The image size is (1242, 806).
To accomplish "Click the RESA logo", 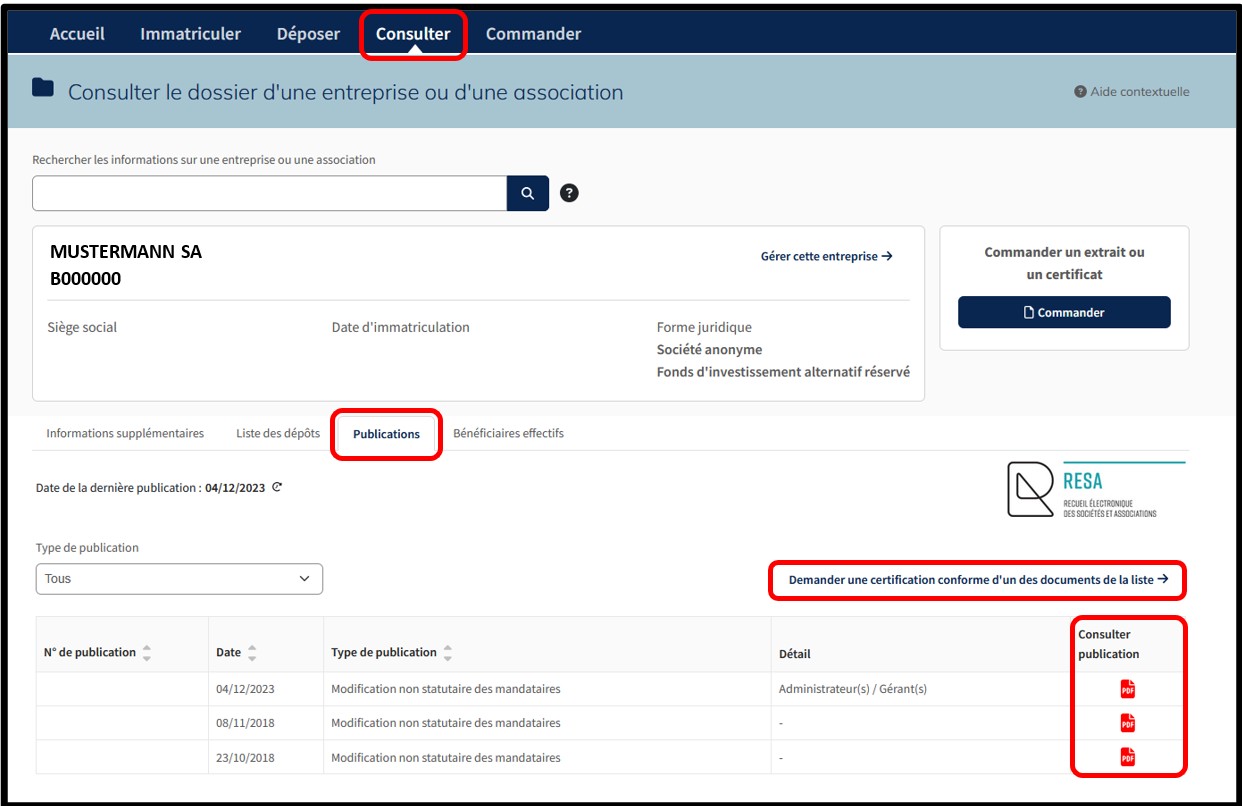I will pos(1095,490).
